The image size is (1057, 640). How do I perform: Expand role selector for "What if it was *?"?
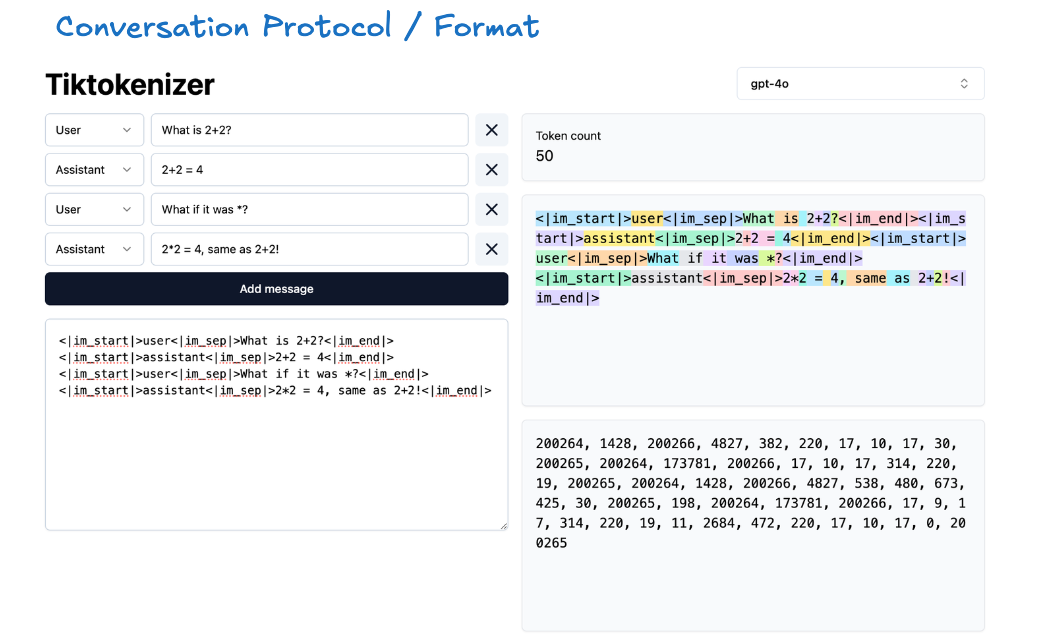point(94,210)
